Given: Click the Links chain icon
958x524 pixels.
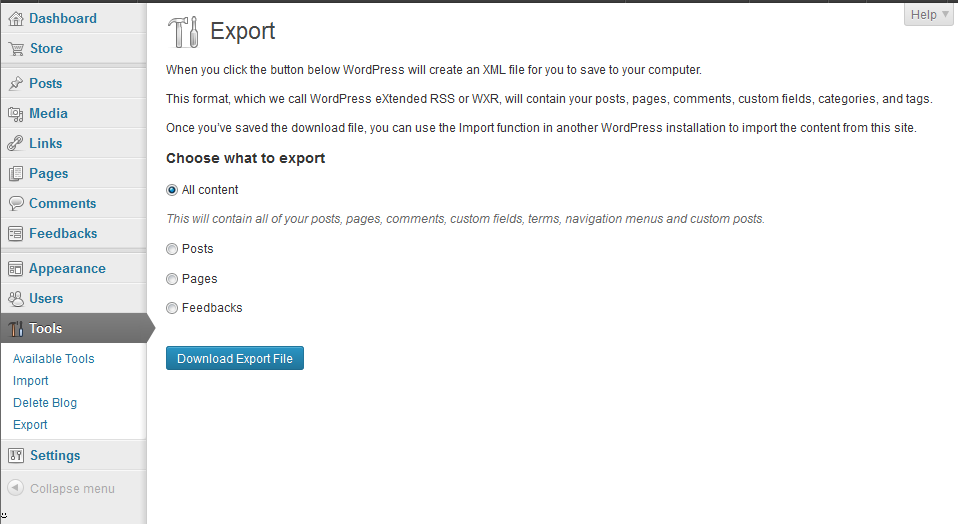Looking at the screenshot, I should click(x=15, y=143).
